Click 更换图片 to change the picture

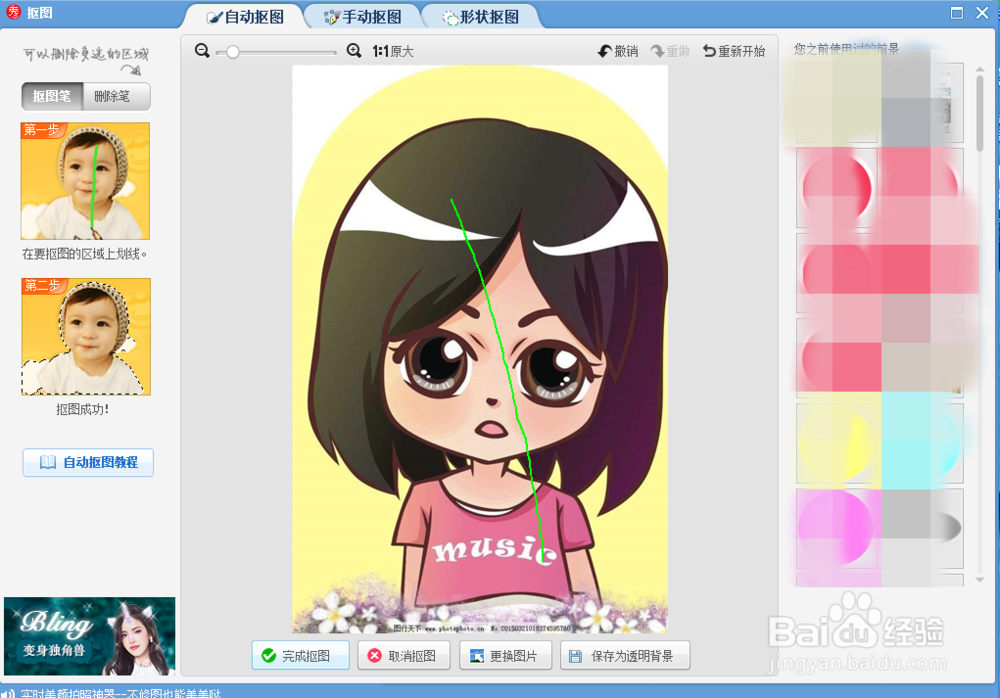point(505,655)
